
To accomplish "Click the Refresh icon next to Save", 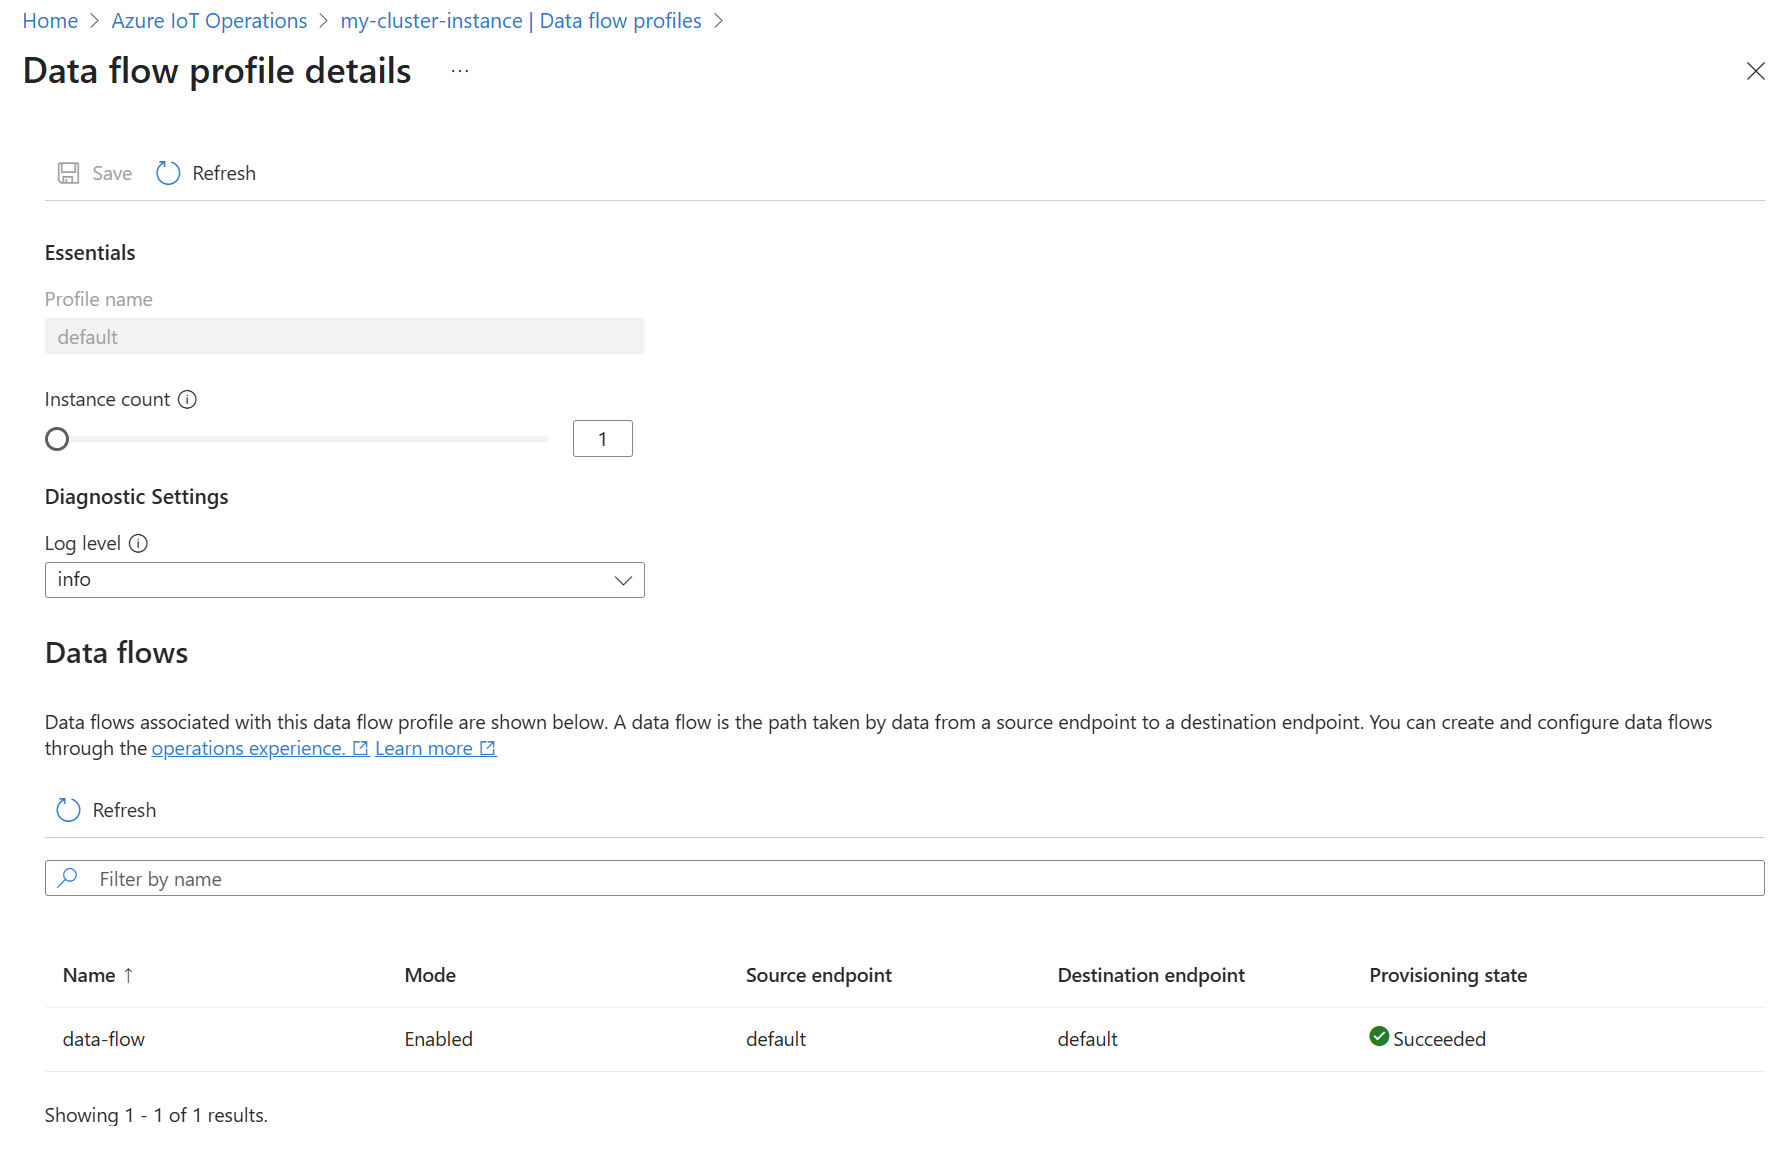I will click(x=167, y=172).
